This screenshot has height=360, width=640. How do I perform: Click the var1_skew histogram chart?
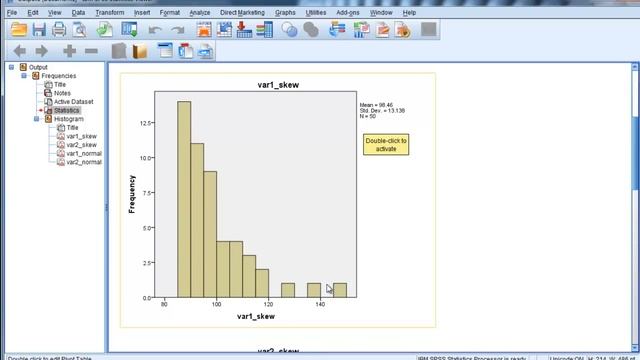coord(278,200)
